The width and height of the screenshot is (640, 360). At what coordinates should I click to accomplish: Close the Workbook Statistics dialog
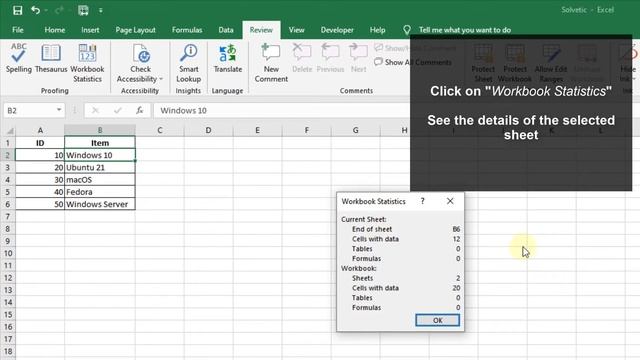[450, 201]
